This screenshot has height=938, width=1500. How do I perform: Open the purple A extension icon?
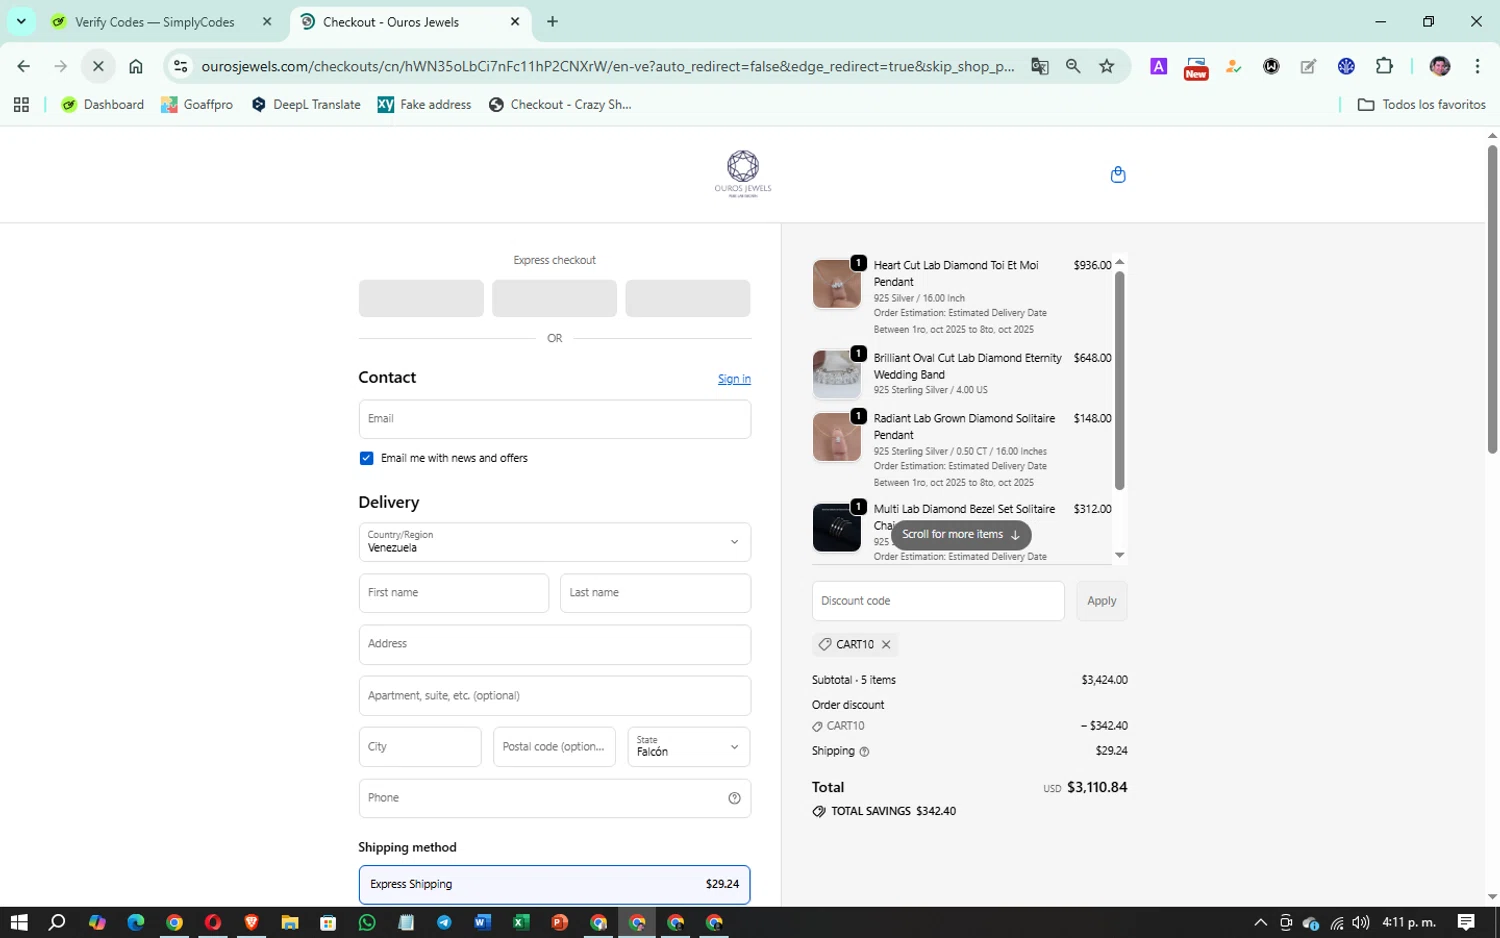(x=1158, y=66)
